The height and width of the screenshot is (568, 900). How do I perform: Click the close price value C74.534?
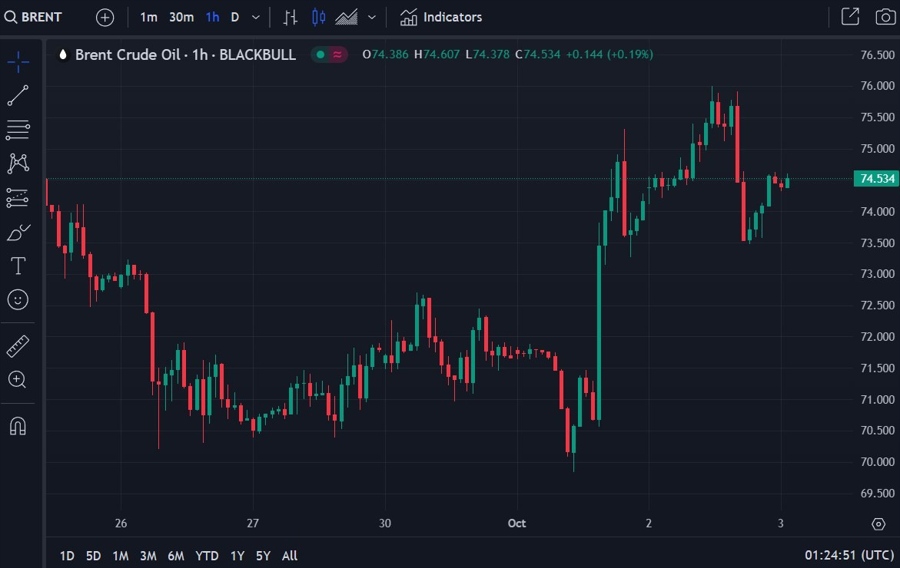(x=537, y=55)
